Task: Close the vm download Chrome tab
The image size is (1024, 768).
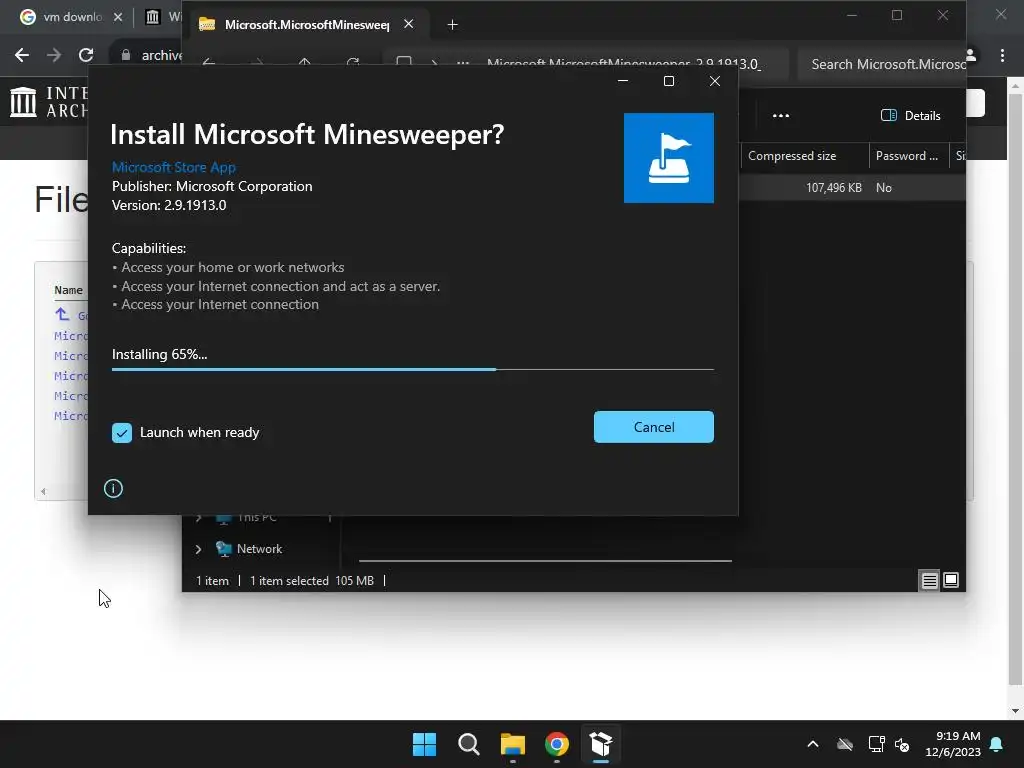Action: pyautogui.click(x=118, y=17)
